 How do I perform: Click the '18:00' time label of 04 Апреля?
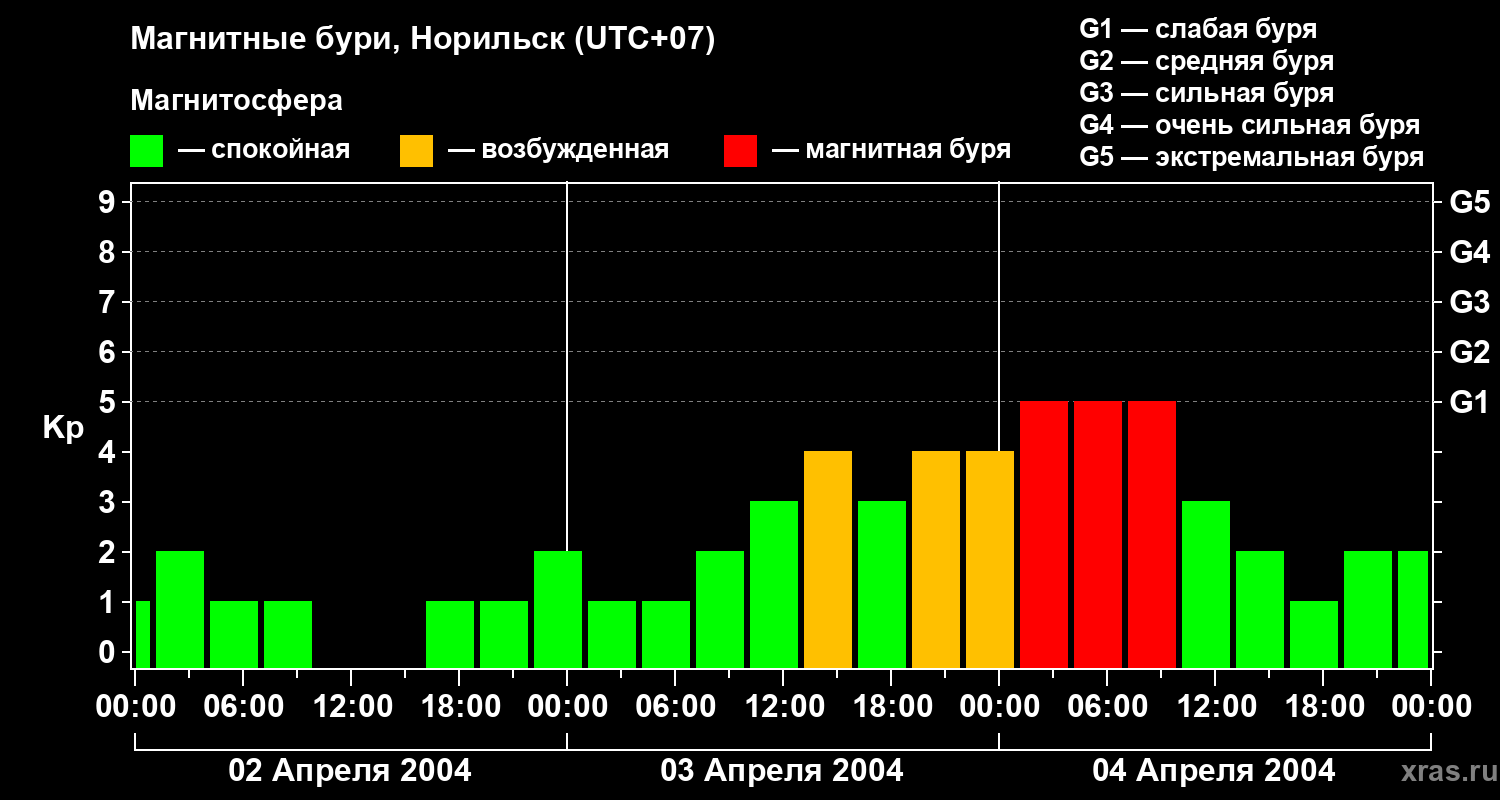click(1323, 707)
